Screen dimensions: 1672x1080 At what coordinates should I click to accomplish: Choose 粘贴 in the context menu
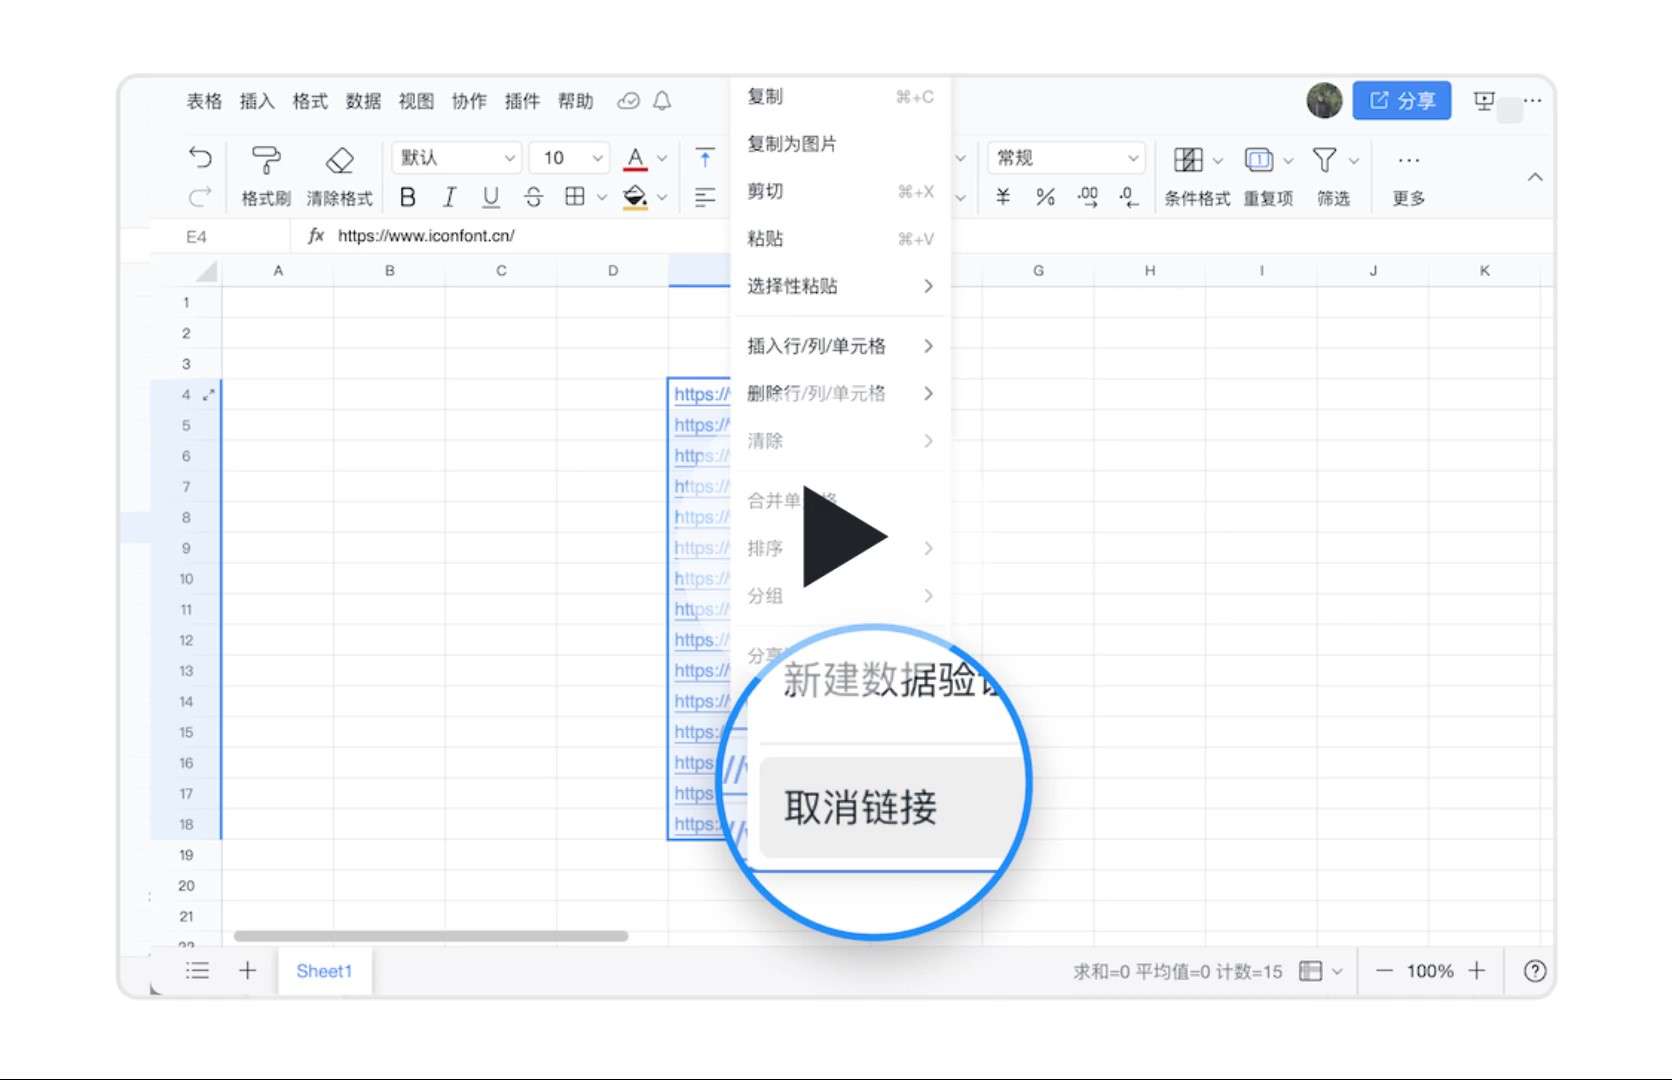(x=840, y=238)
